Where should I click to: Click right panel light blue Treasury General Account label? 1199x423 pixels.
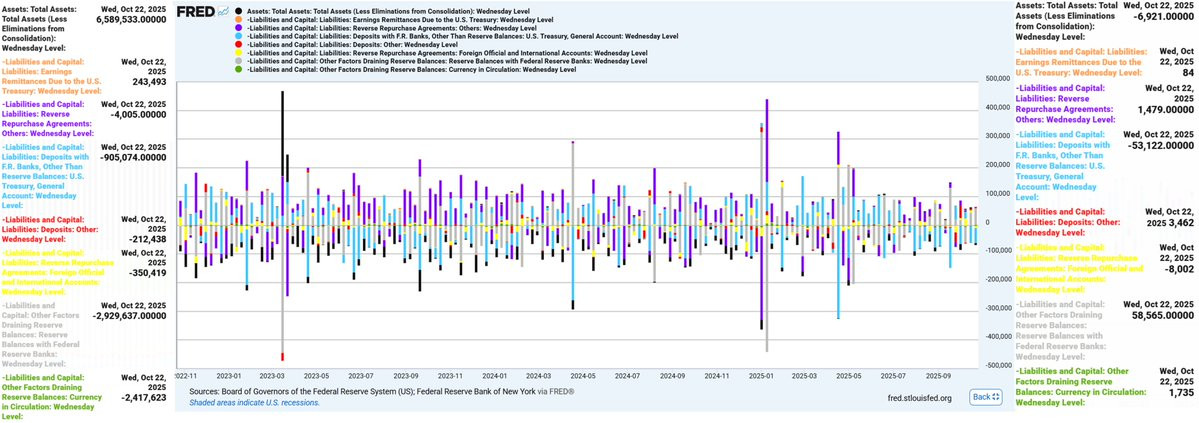pyautogui.click(x=1064, y=166)
